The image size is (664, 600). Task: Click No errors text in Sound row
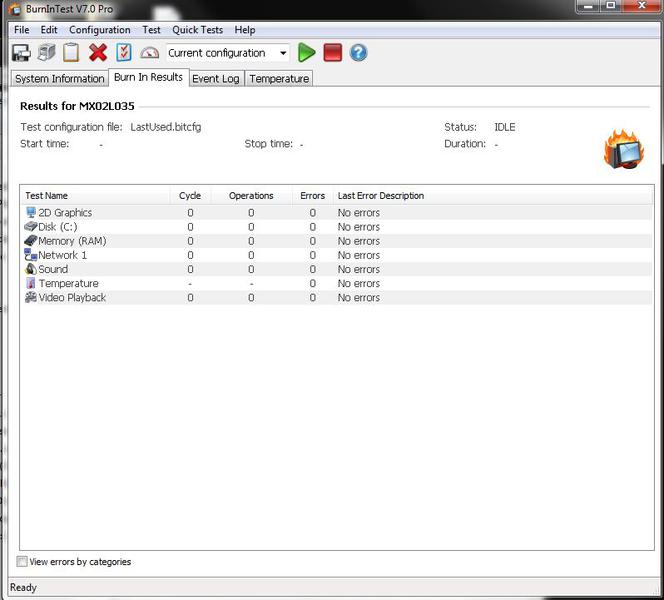click(x=358, y=269)
